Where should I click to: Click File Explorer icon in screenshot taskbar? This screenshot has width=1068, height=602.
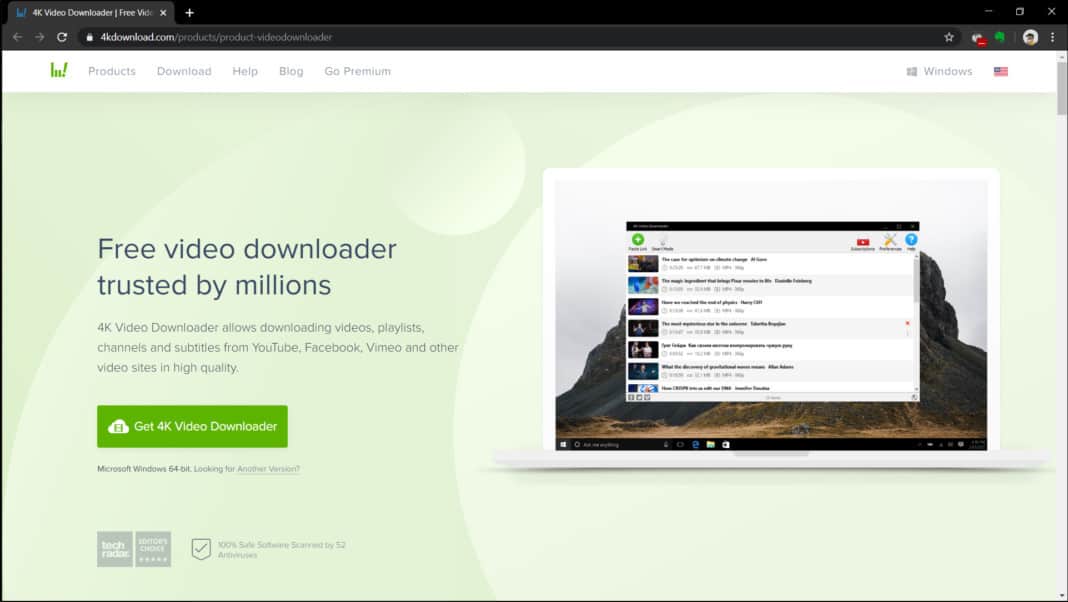tap(710, 445)
